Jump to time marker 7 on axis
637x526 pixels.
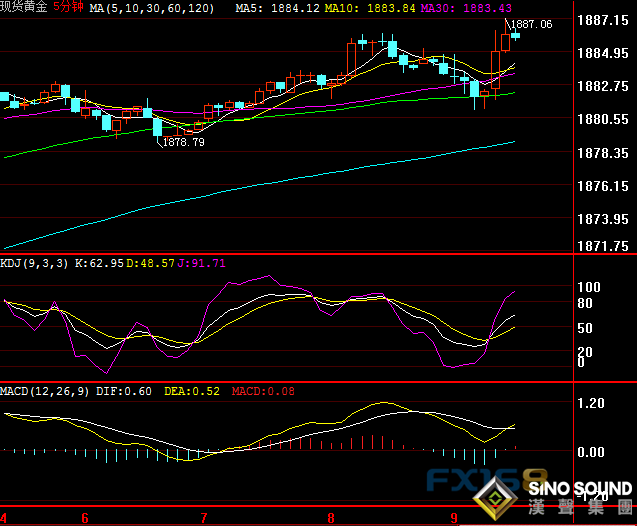coord(204,518)
